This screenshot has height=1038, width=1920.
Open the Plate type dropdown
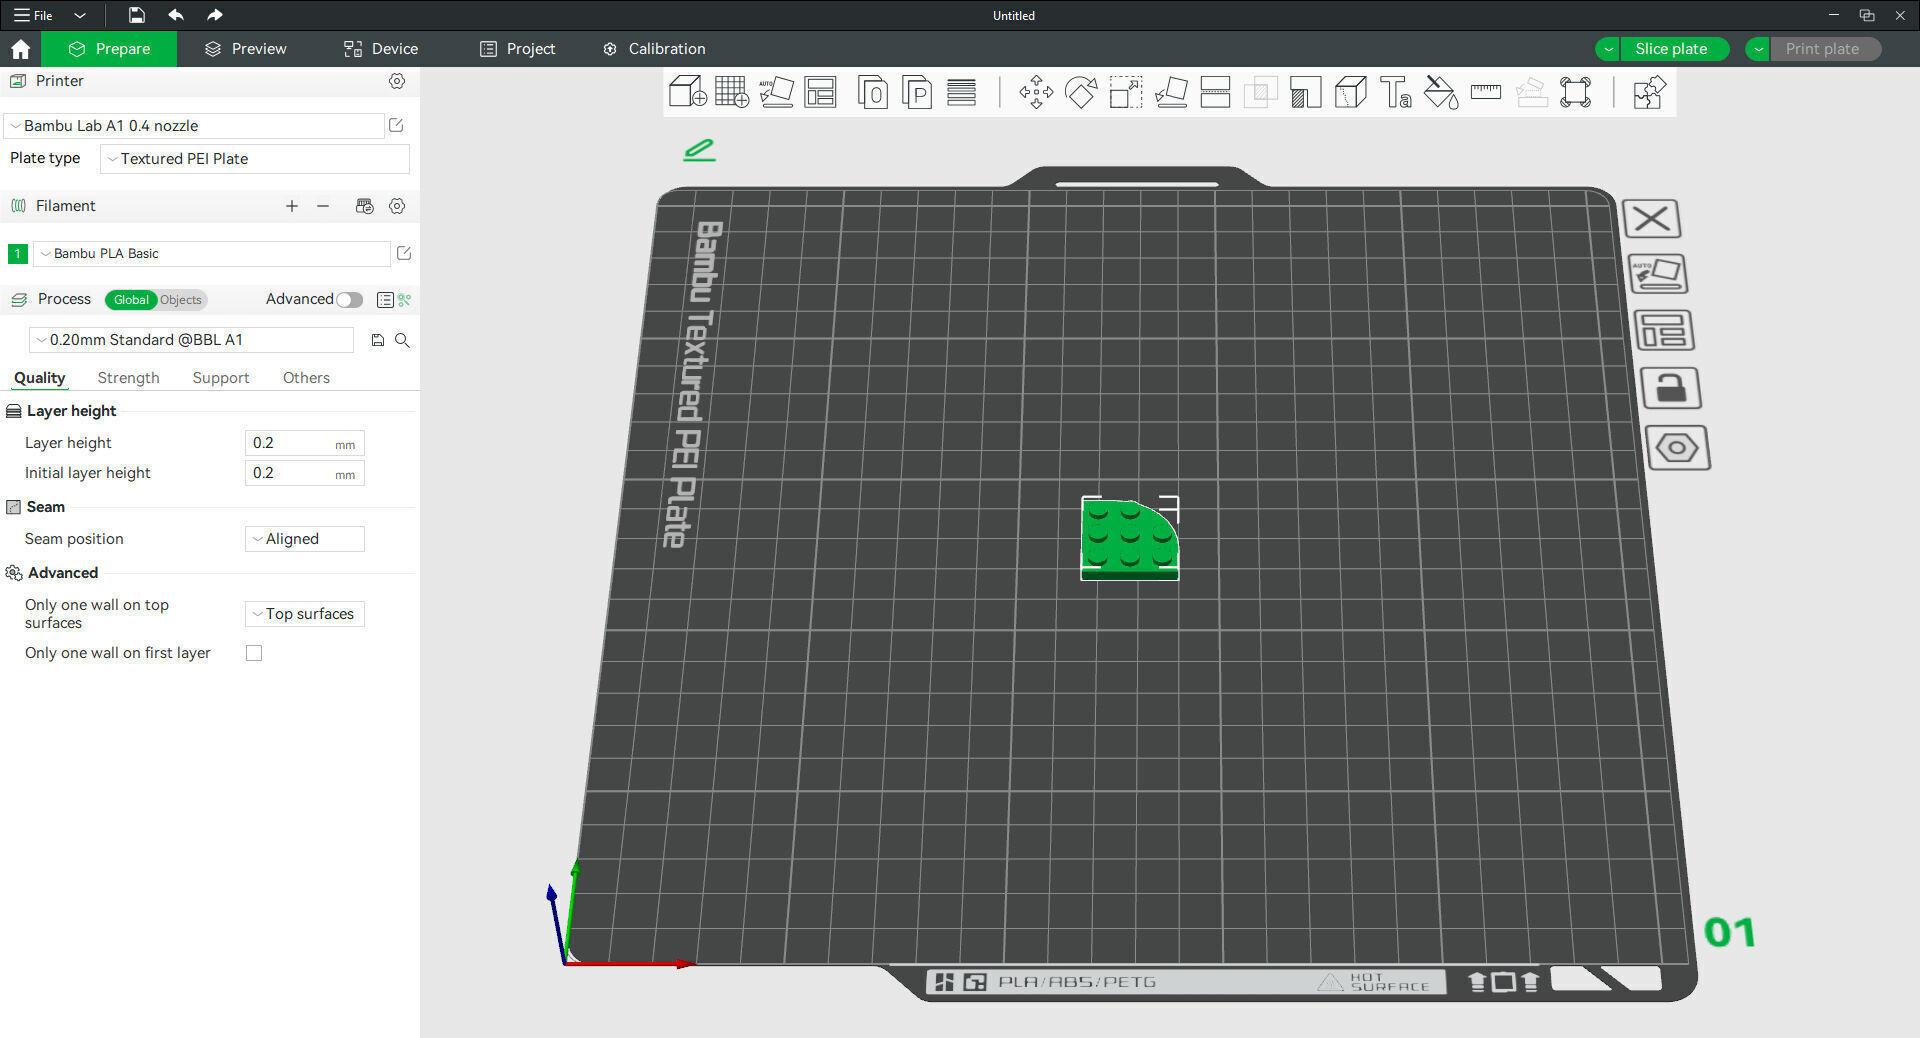255,159
